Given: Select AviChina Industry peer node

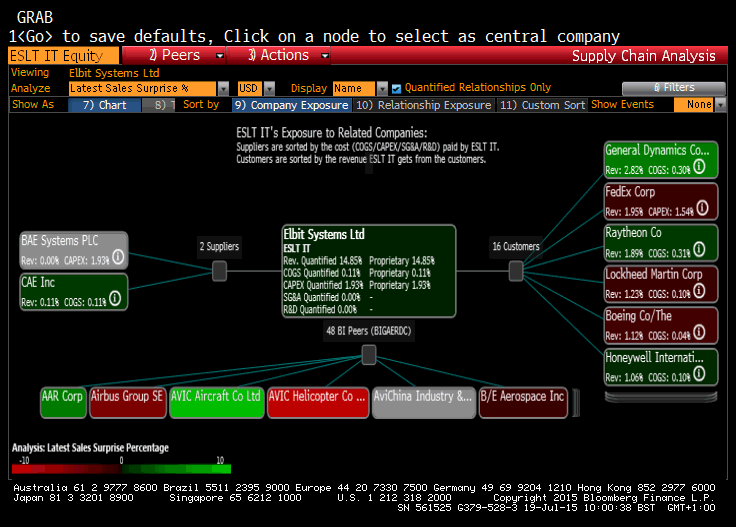Looking at the screenshot, I should click(423, 402).
